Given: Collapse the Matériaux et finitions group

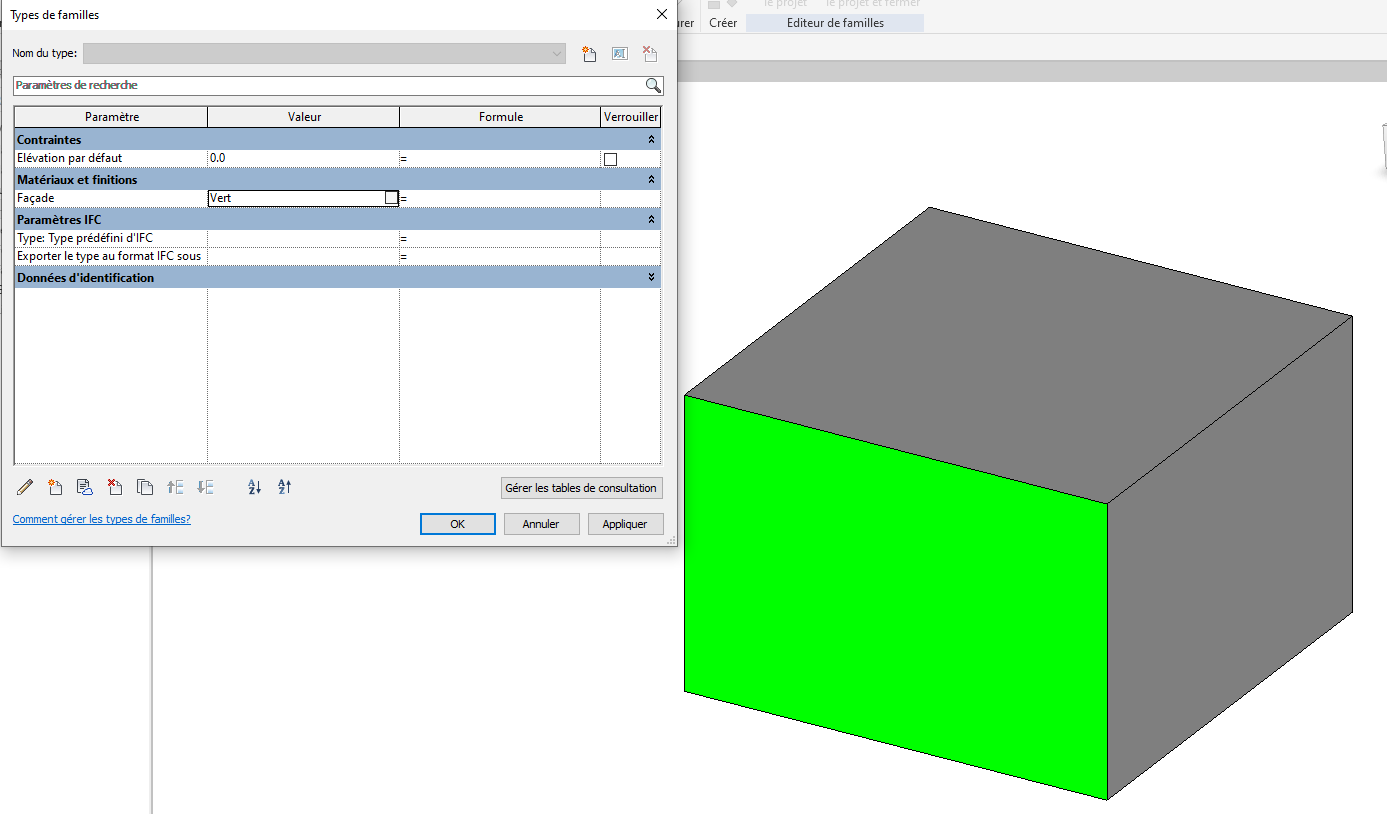Looking at the screenshot, I should tap(651, 180).
